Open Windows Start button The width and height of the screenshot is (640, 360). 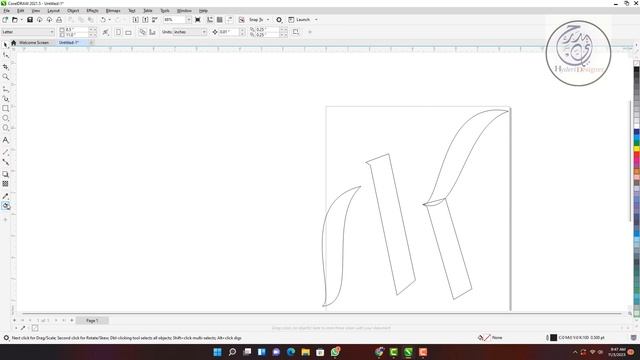coord(217,352)
